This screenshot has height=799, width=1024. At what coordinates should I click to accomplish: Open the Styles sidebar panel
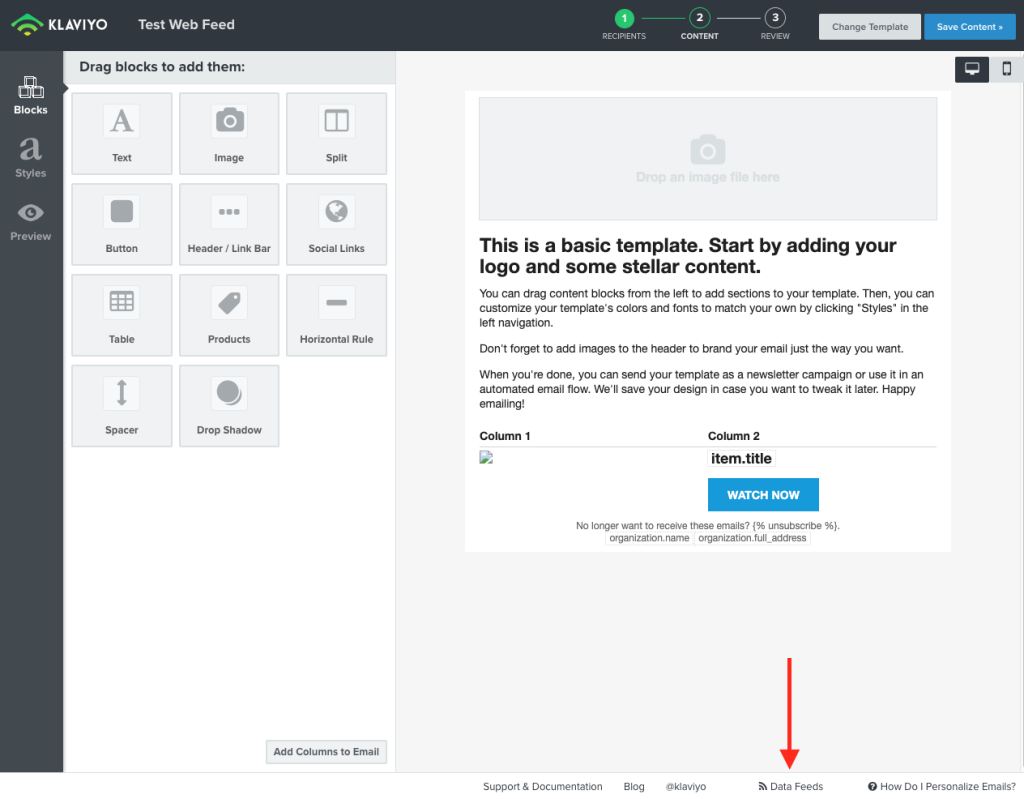pos(31,158)
